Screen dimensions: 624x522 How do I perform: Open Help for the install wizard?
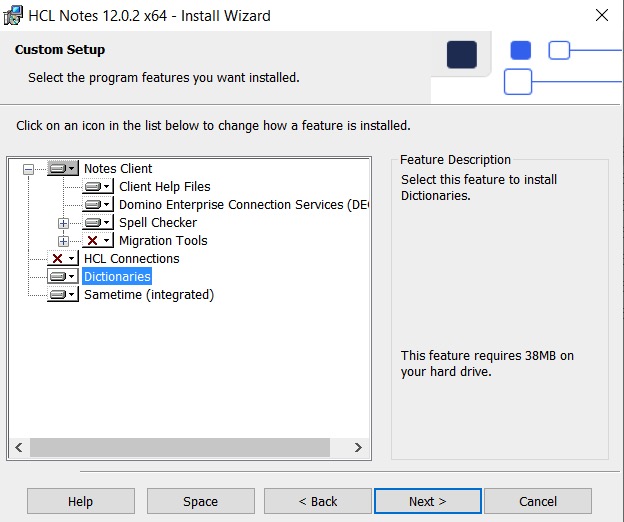[x=80, y=501]
